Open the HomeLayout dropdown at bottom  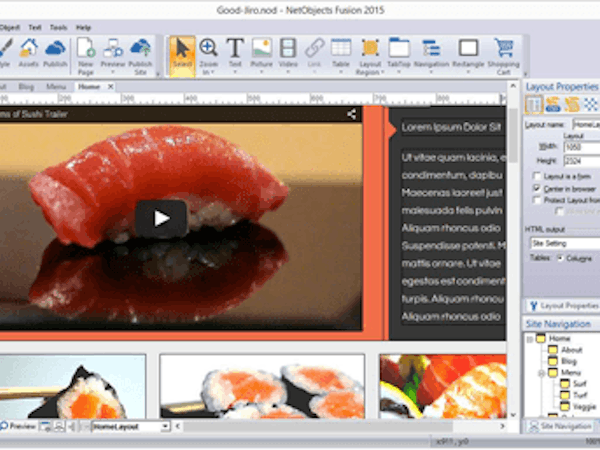coord(165,426)
